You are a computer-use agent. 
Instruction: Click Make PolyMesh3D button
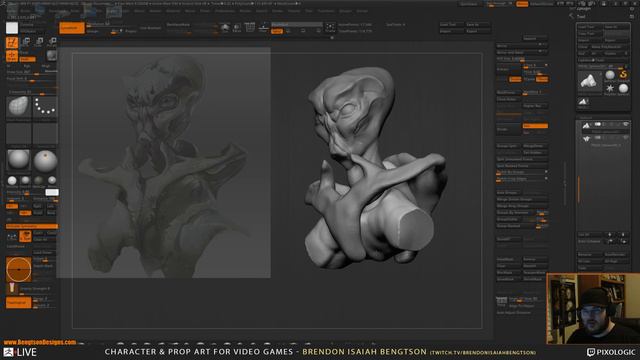pos(610,47)
